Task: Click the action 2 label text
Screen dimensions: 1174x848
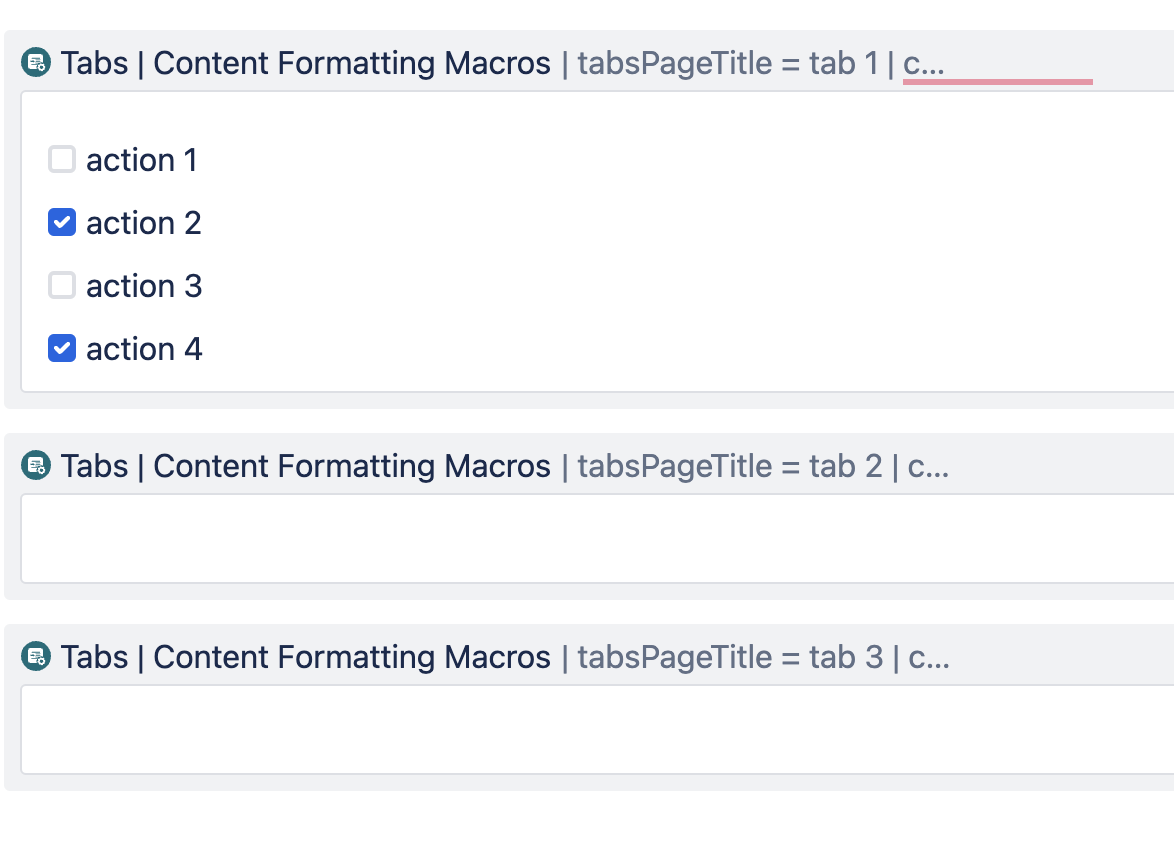Action: pos(143,222)
